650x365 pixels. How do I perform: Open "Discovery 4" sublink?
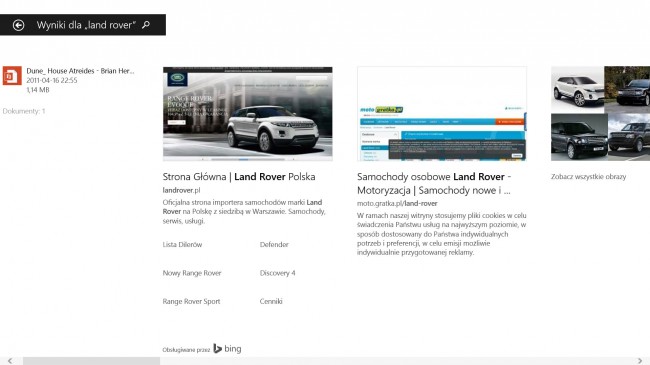(x=278, y=273)
